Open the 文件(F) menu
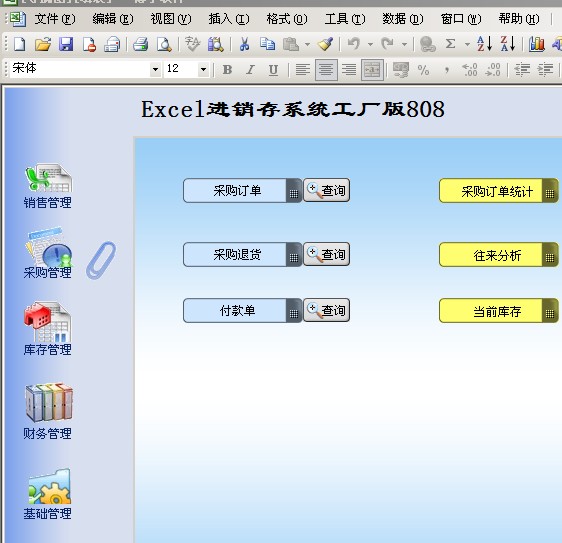 coord(55,19)
